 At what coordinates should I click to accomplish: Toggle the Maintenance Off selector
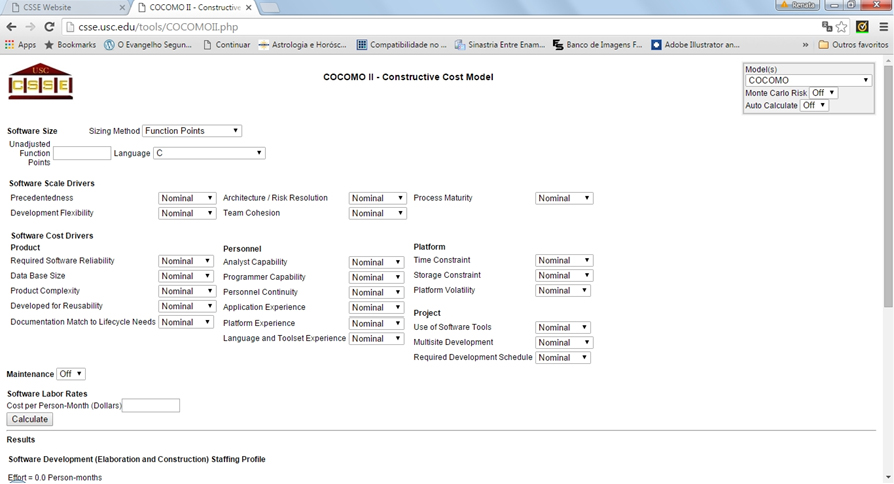click(x=71, y=374)
